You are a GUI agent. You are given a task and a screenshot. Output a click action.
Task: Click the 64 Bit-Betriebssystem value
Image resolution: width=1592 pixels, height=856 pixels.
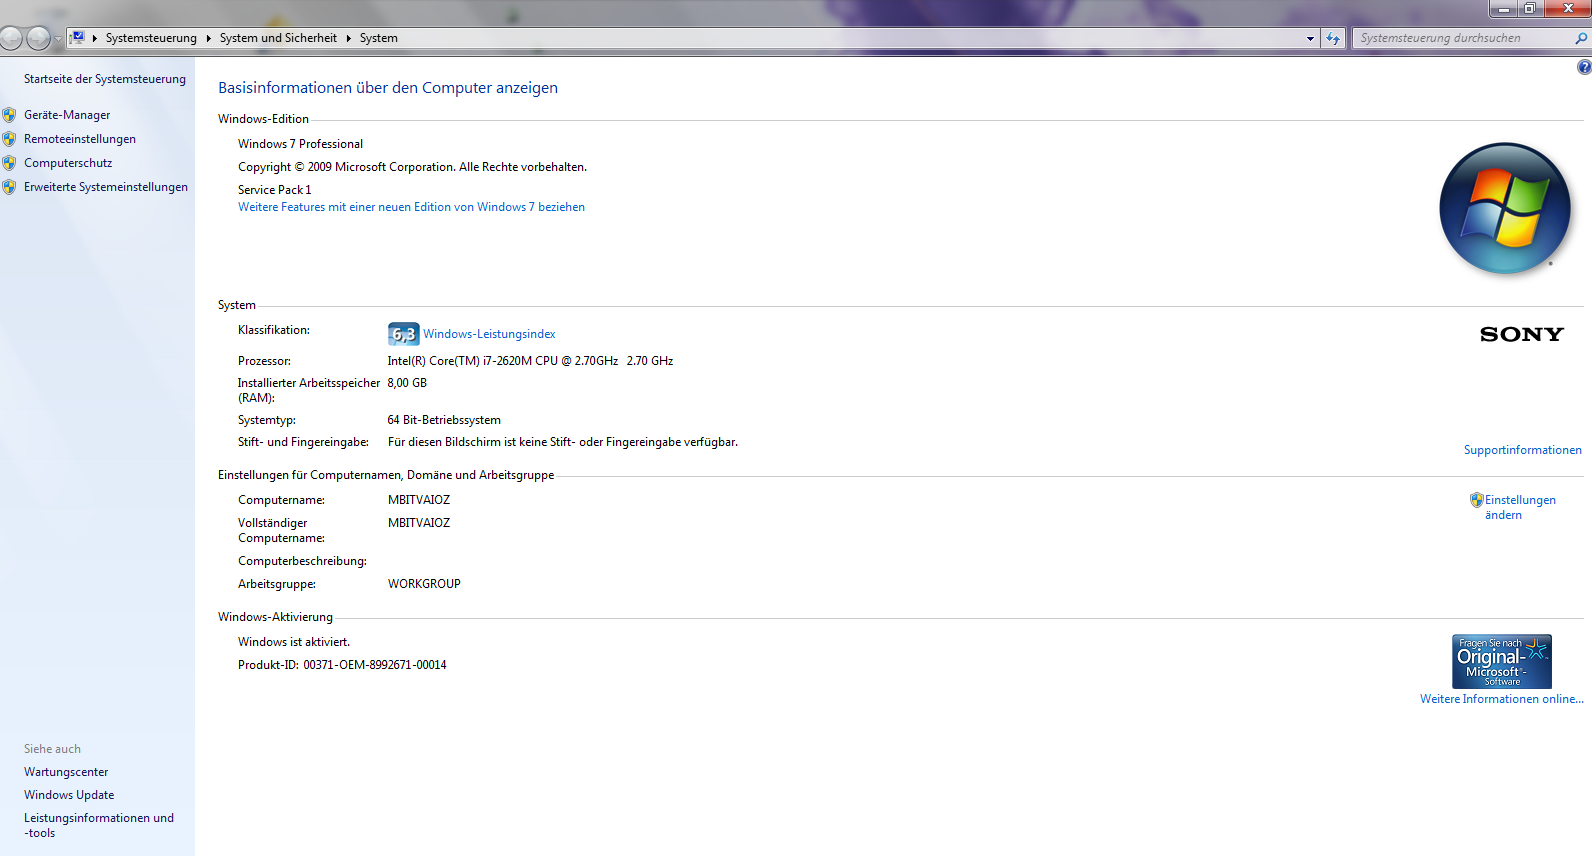(444, 420)
